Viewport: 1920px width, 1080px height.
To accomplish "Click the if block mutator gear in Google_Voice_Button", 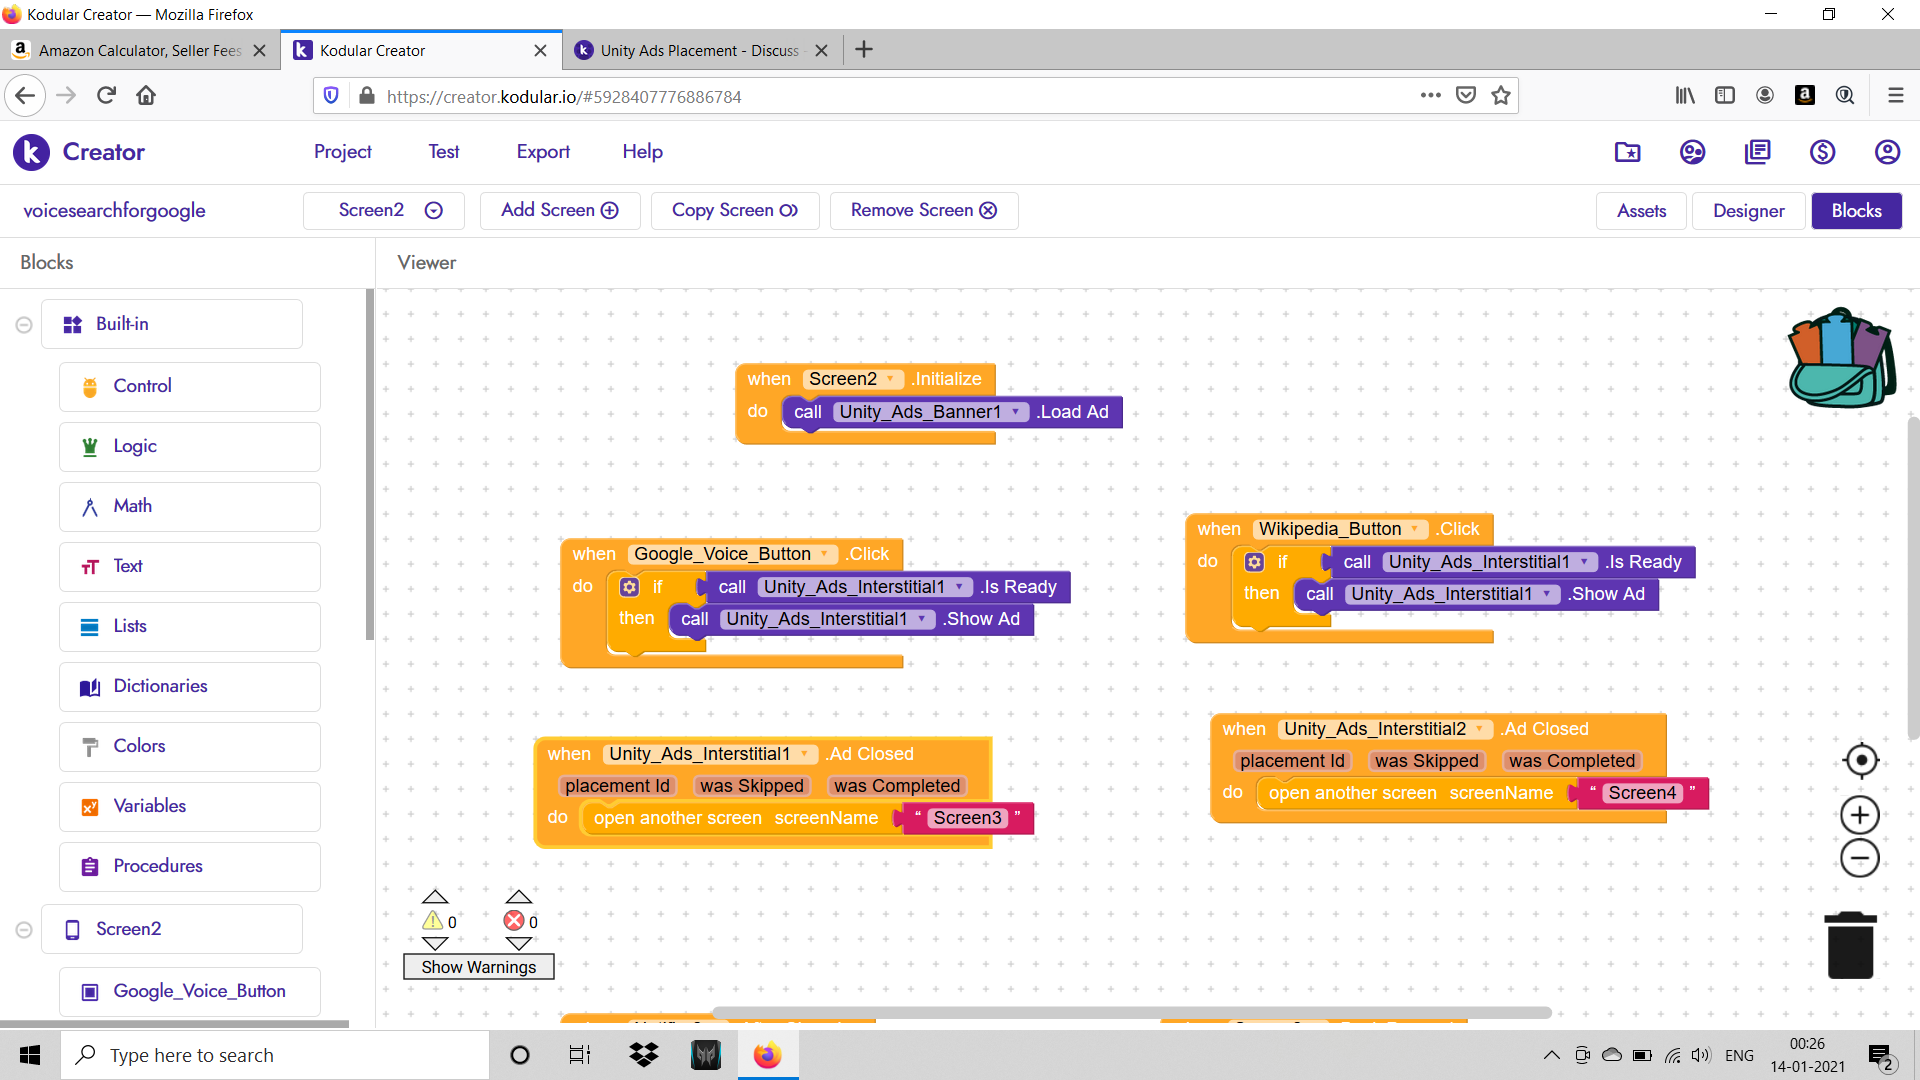I will coord(629,587).
